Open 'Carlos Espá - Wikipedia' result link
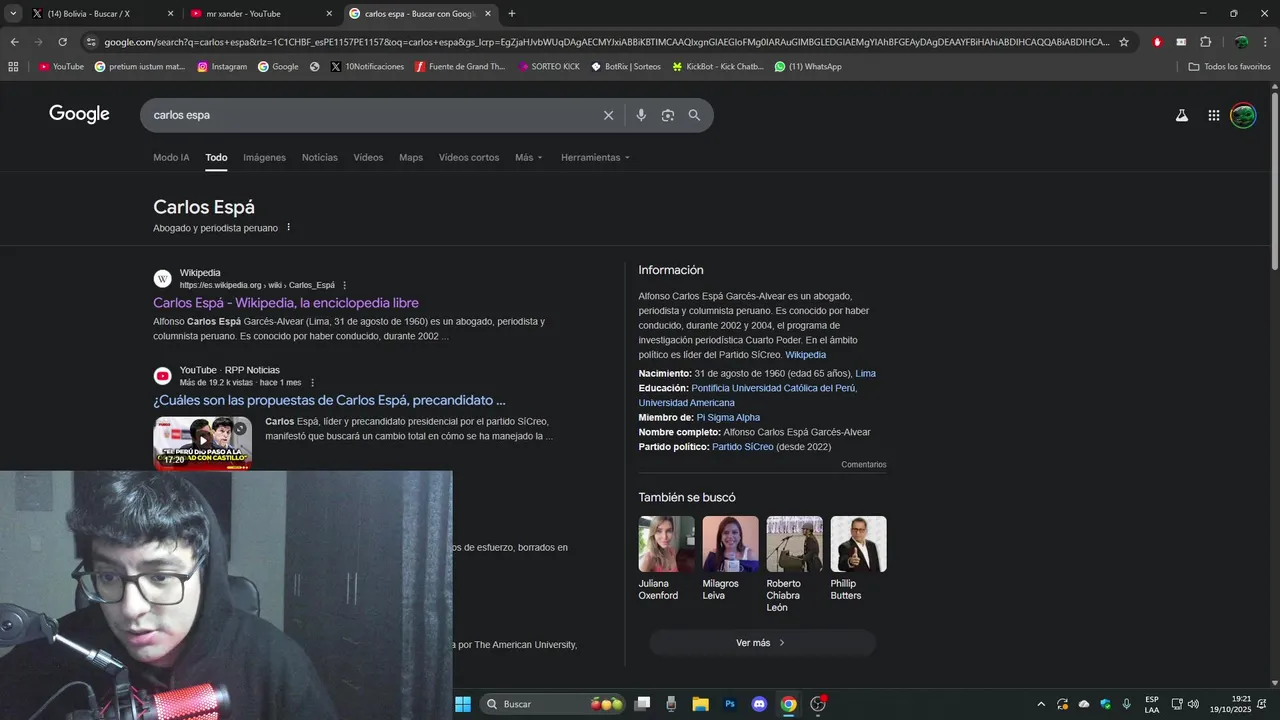Screen dimensions: 1280x720 coord(286,303)
